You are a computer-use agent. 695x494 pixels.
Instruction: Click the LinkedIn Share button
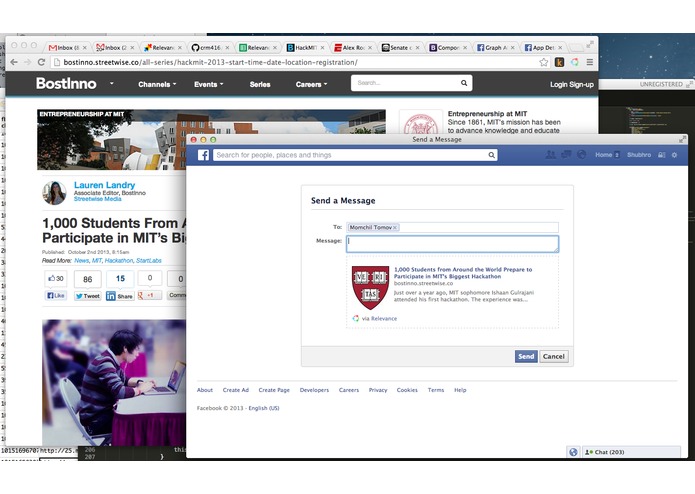point(120,296)
